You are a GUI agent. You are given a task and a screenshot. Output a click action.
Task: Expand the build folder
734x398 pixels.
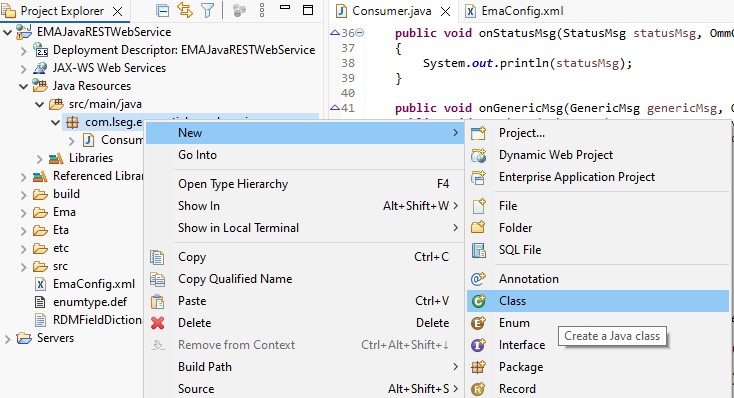[23, 195]
